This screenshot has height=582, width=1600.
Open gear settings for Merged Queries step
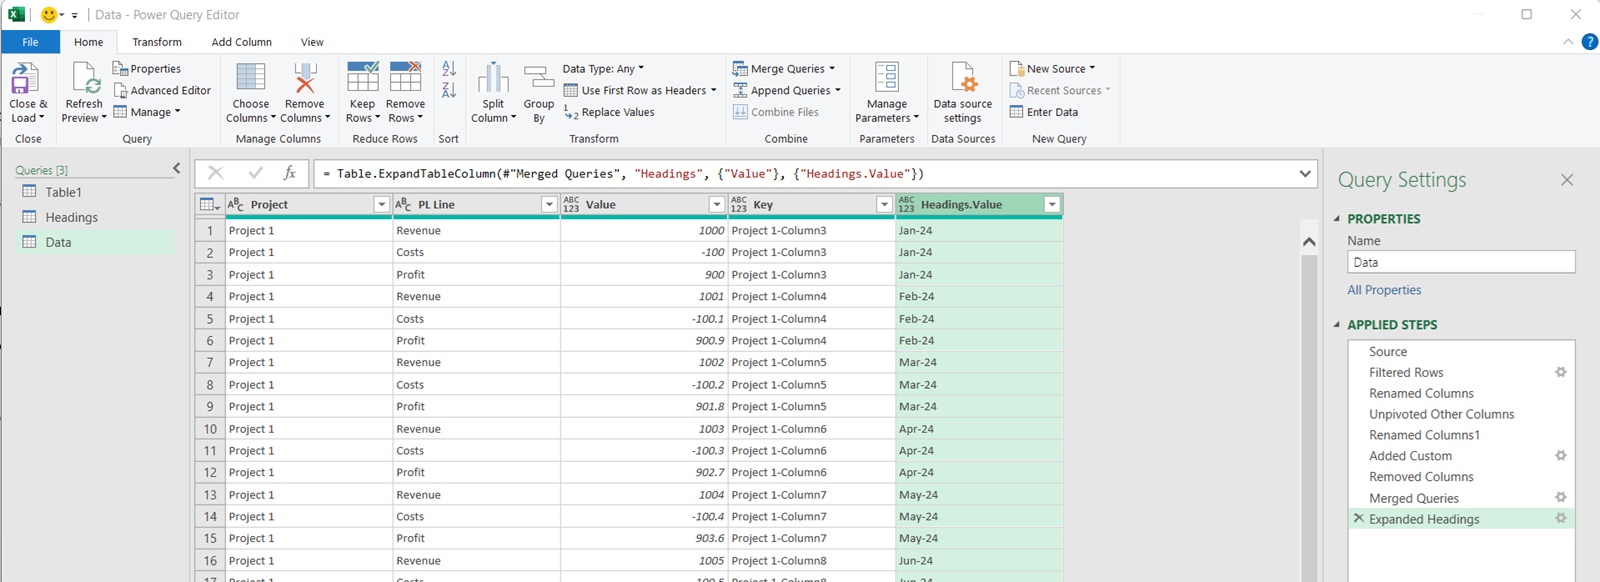[1560, 497]
